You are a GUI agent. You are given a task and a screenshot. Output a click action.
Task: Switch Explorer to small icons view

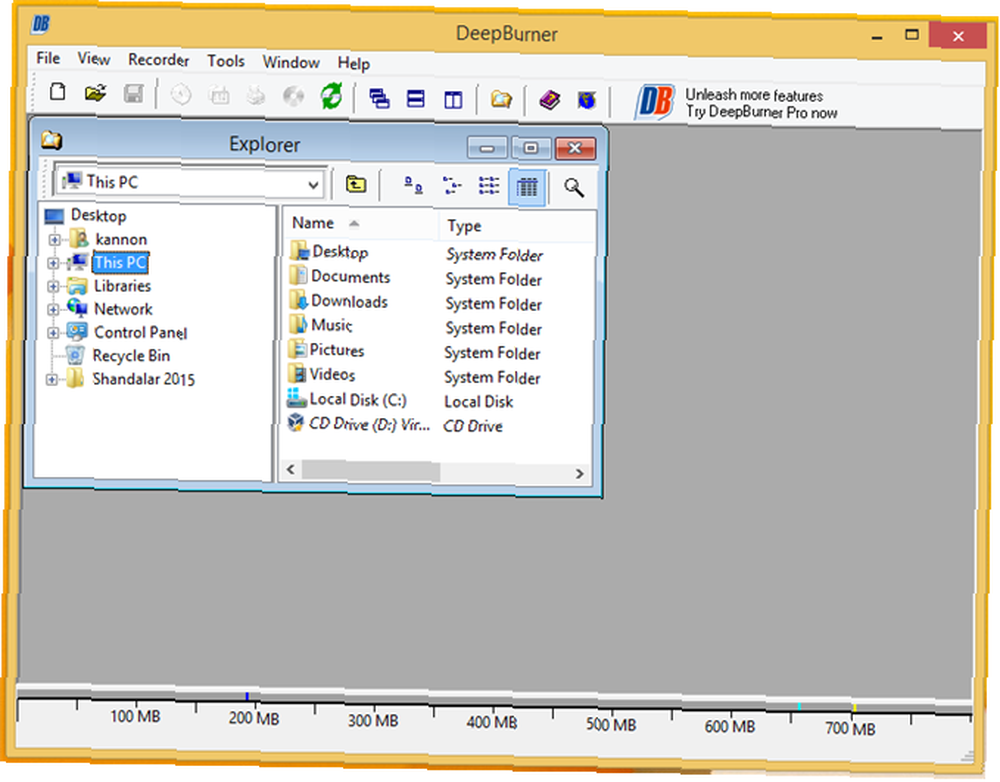[x=452, y=186]
